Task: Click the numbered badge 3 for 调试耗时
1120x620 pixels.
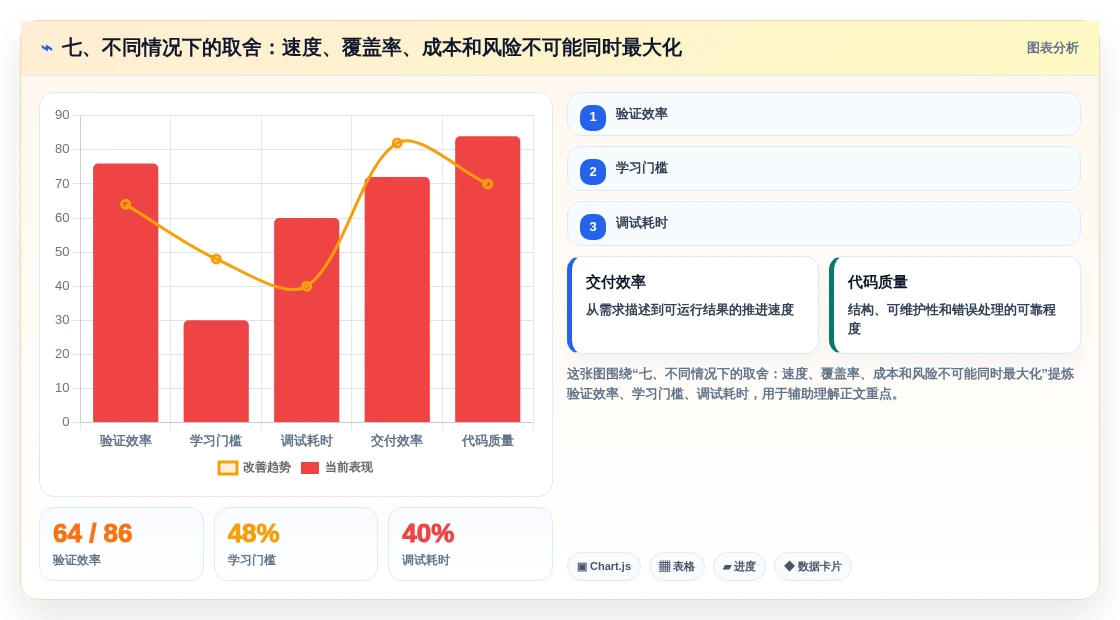Action: (x=593, y=226)
